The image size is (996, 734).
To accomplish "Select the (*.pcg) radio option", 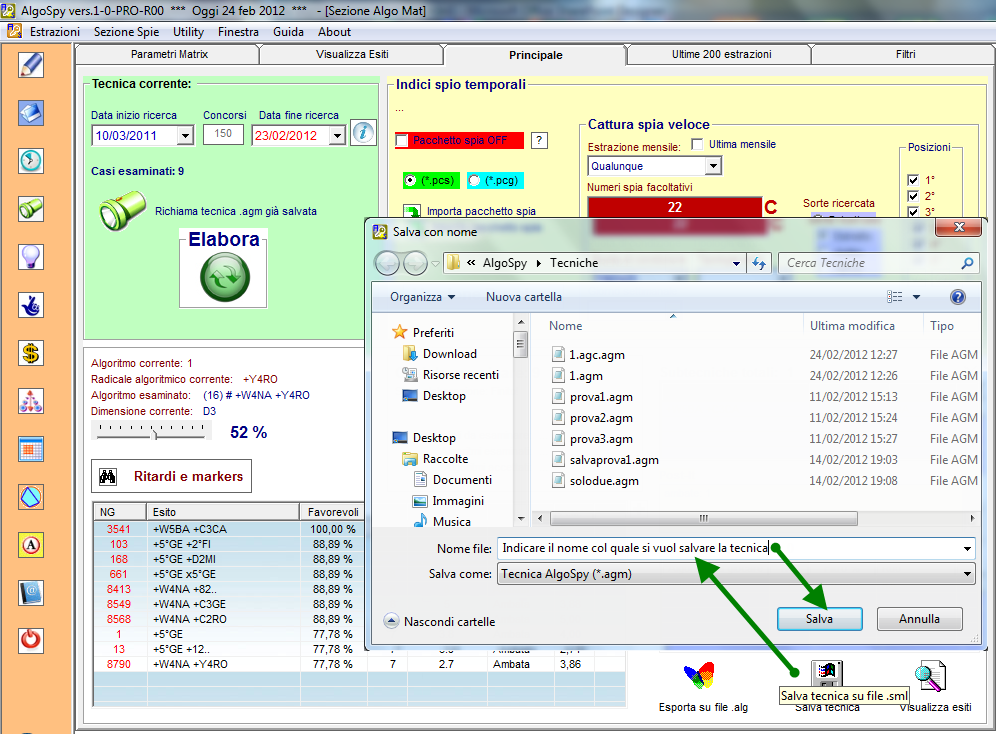I will coord(474,181).
